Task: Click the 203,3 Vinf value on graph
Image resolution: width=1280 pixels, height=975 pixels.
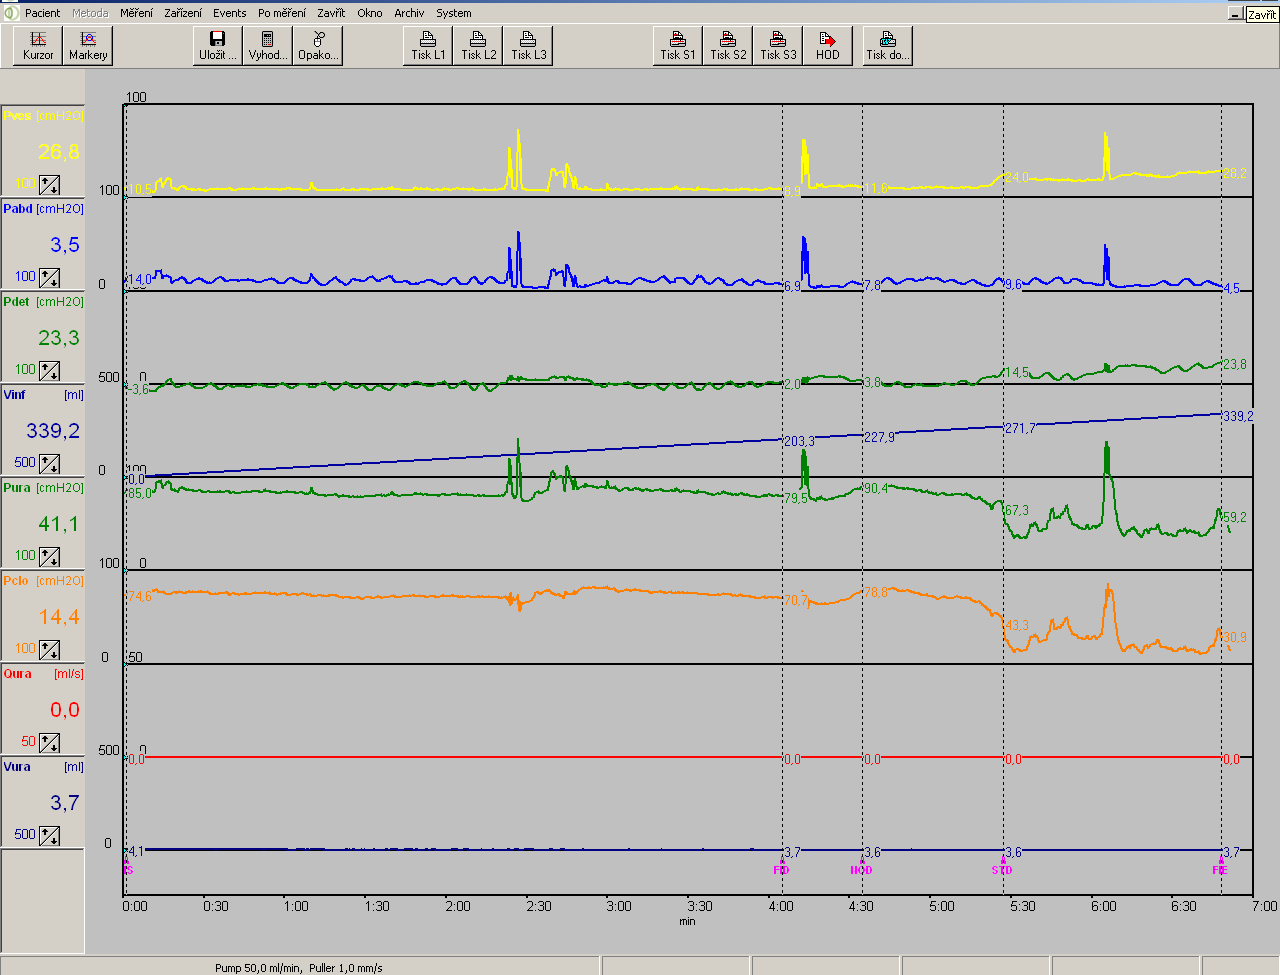Action: [x=799, y=441]
